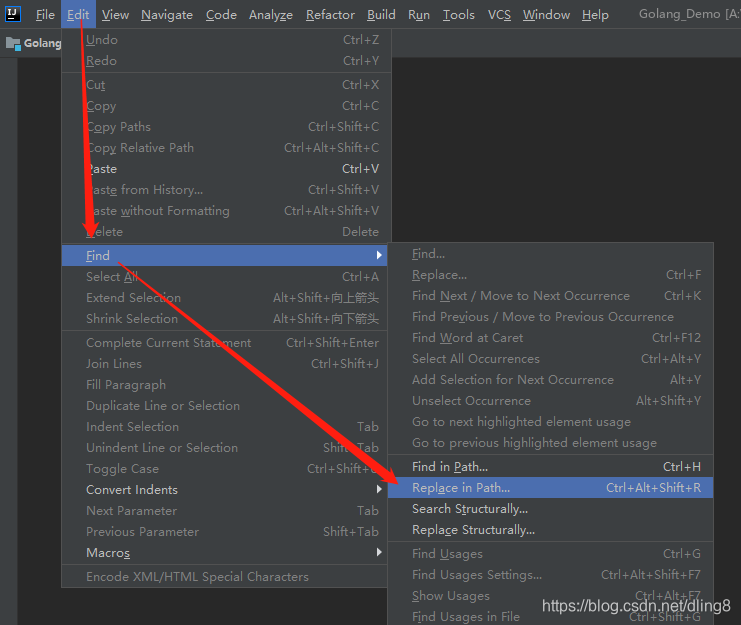741x625 pixels.
Task: Choose Select All Occurrences
Action: click(551, 359)
